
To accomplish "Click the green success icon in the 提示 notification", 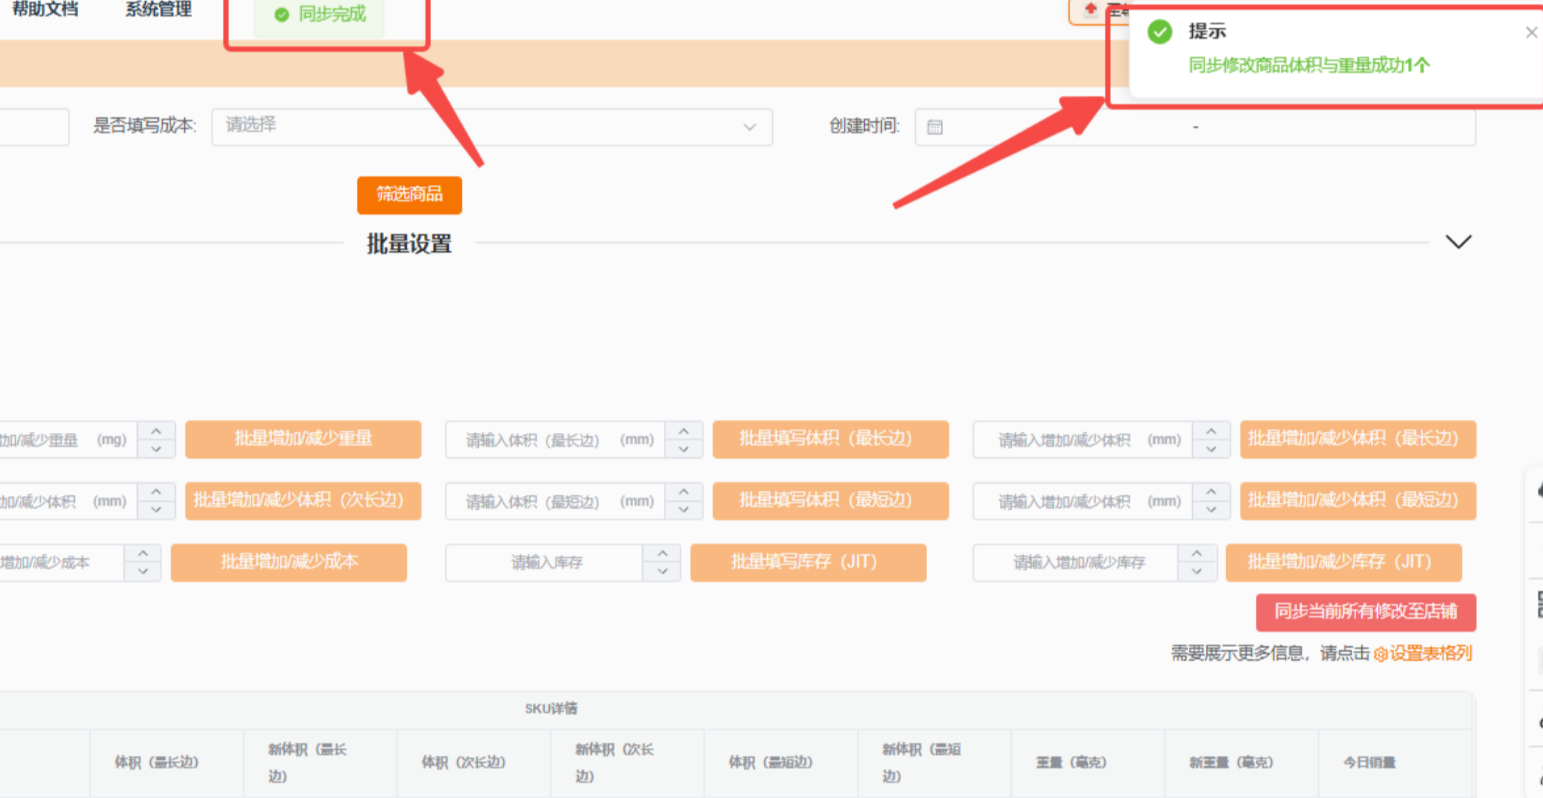I will click(x=1159, y=32).
